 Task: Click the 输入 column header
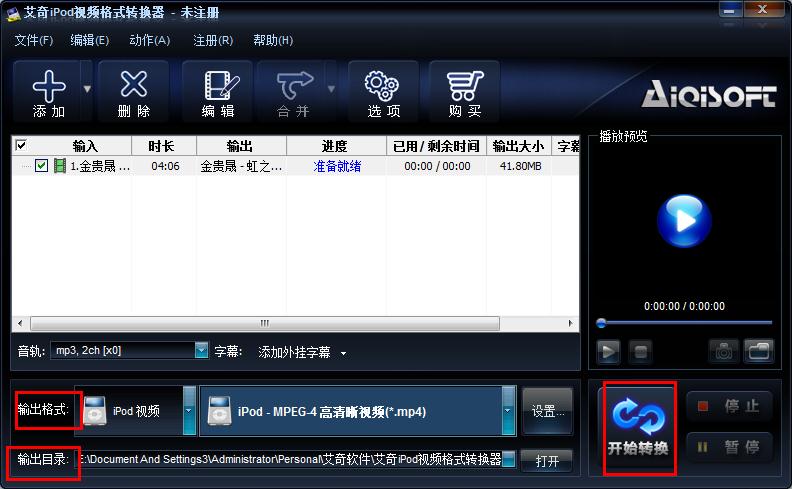pyautogui.click(x=84, y=146)
